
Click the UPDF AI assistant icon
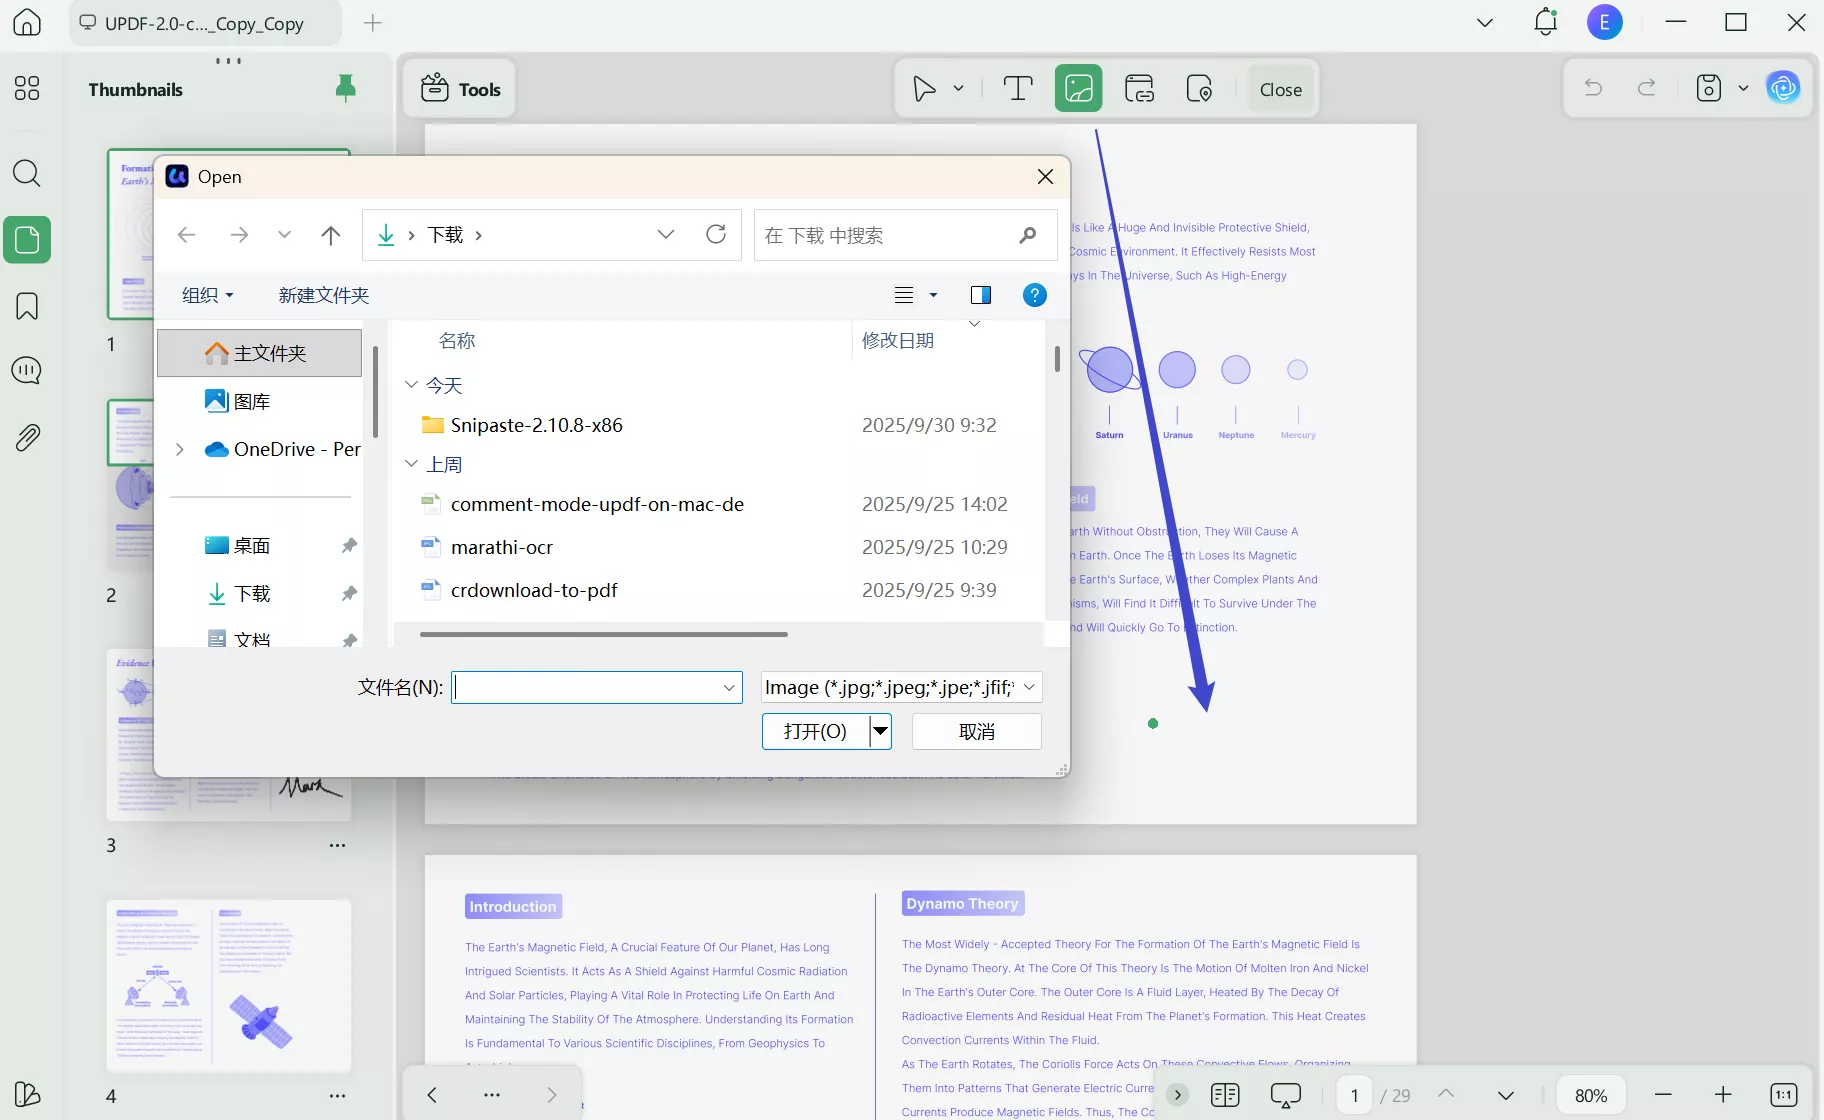1783,88
